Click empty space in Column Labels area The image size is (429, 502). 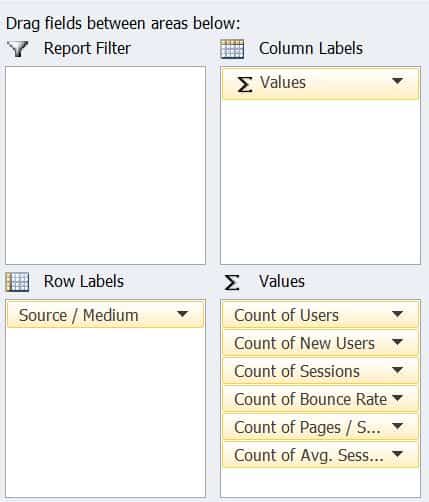[x=320, y=182]
